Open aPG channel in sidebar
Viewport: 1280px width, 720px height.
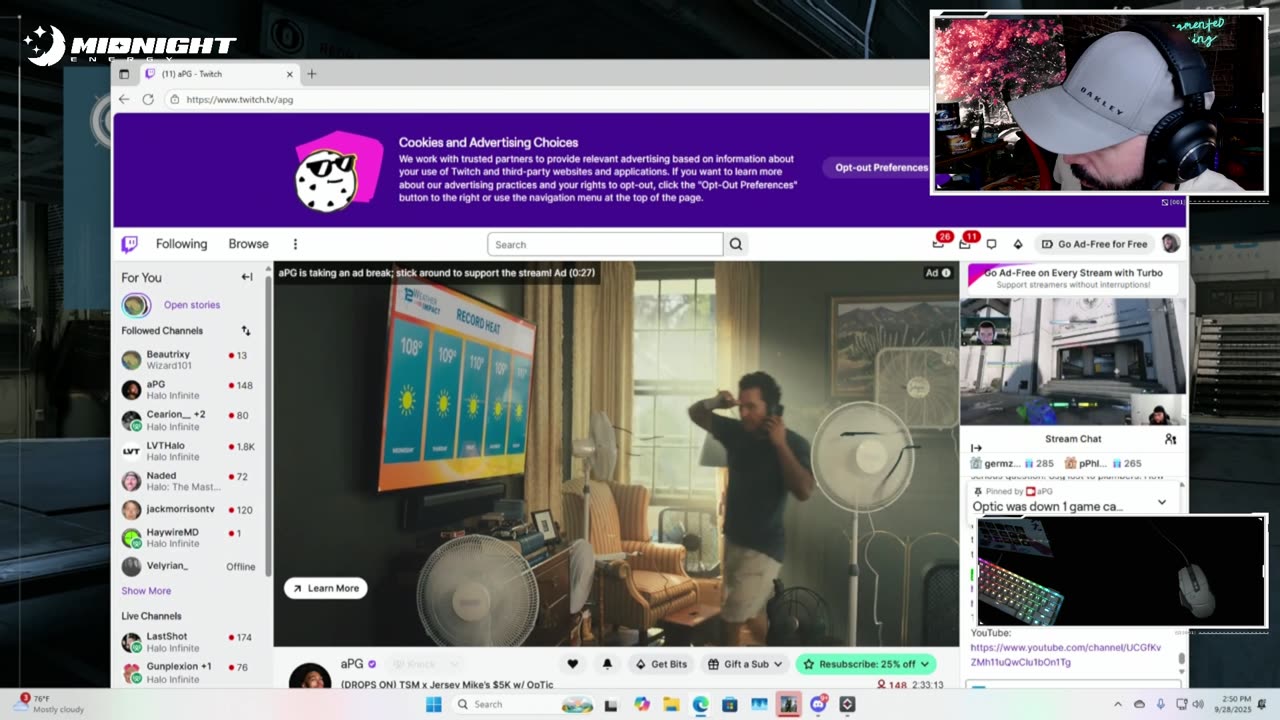[x=189, y=390]
